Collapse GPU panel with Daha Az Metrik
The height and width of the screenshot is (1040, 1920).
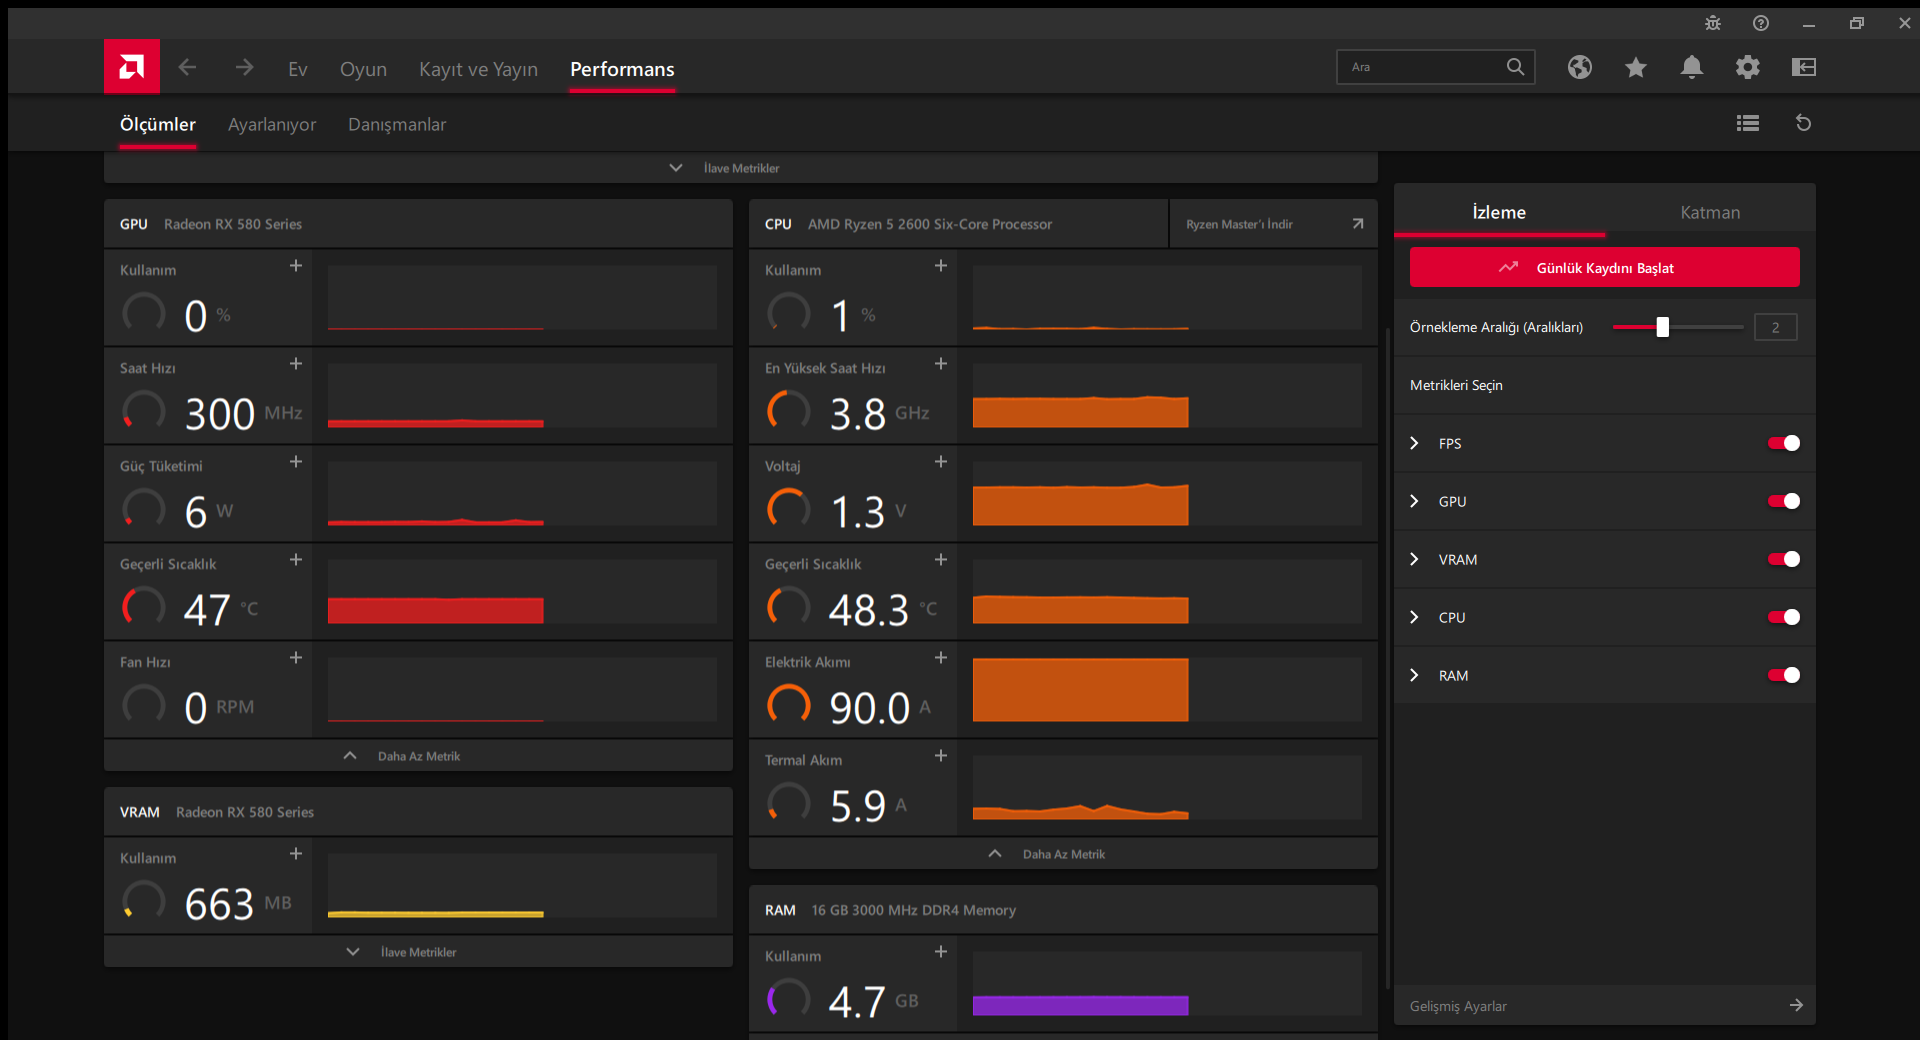pos(418,756)
